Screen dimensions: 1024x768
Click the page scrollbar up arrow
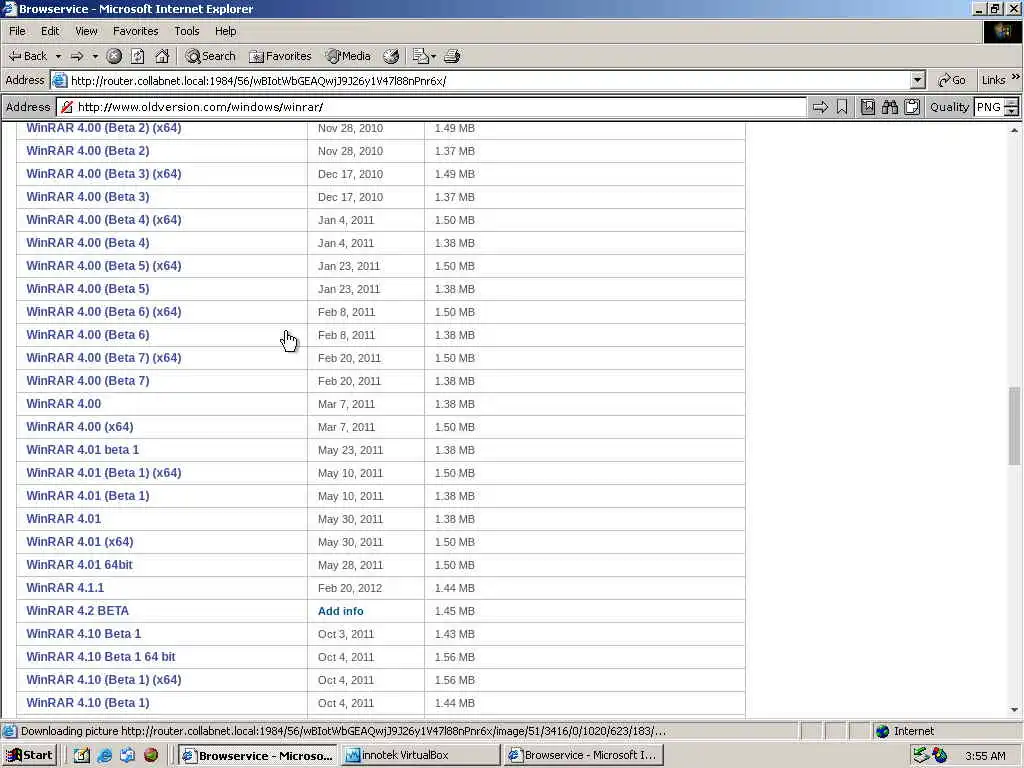(1014, 131)
